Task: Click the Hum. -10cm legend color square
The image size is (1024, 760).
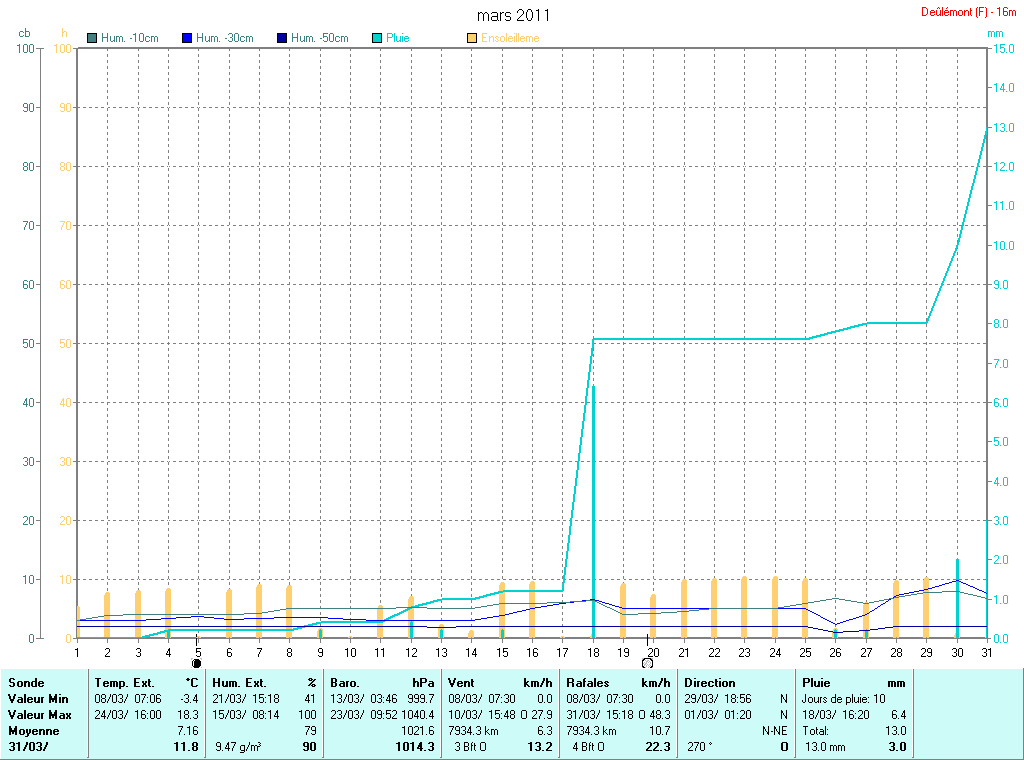Action: (x=93, y=38)
